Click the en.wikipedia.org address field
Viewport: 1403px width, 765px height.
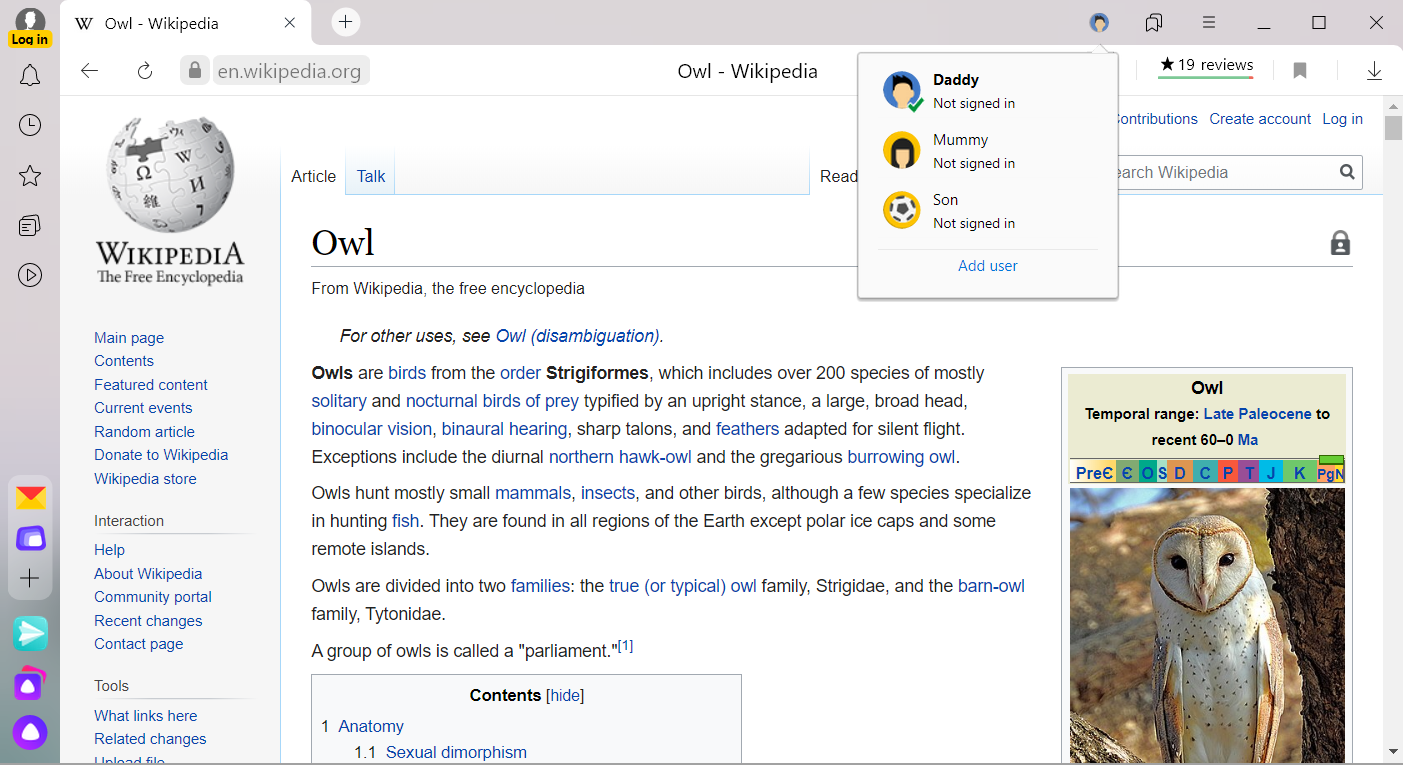(x=289, y=71)
